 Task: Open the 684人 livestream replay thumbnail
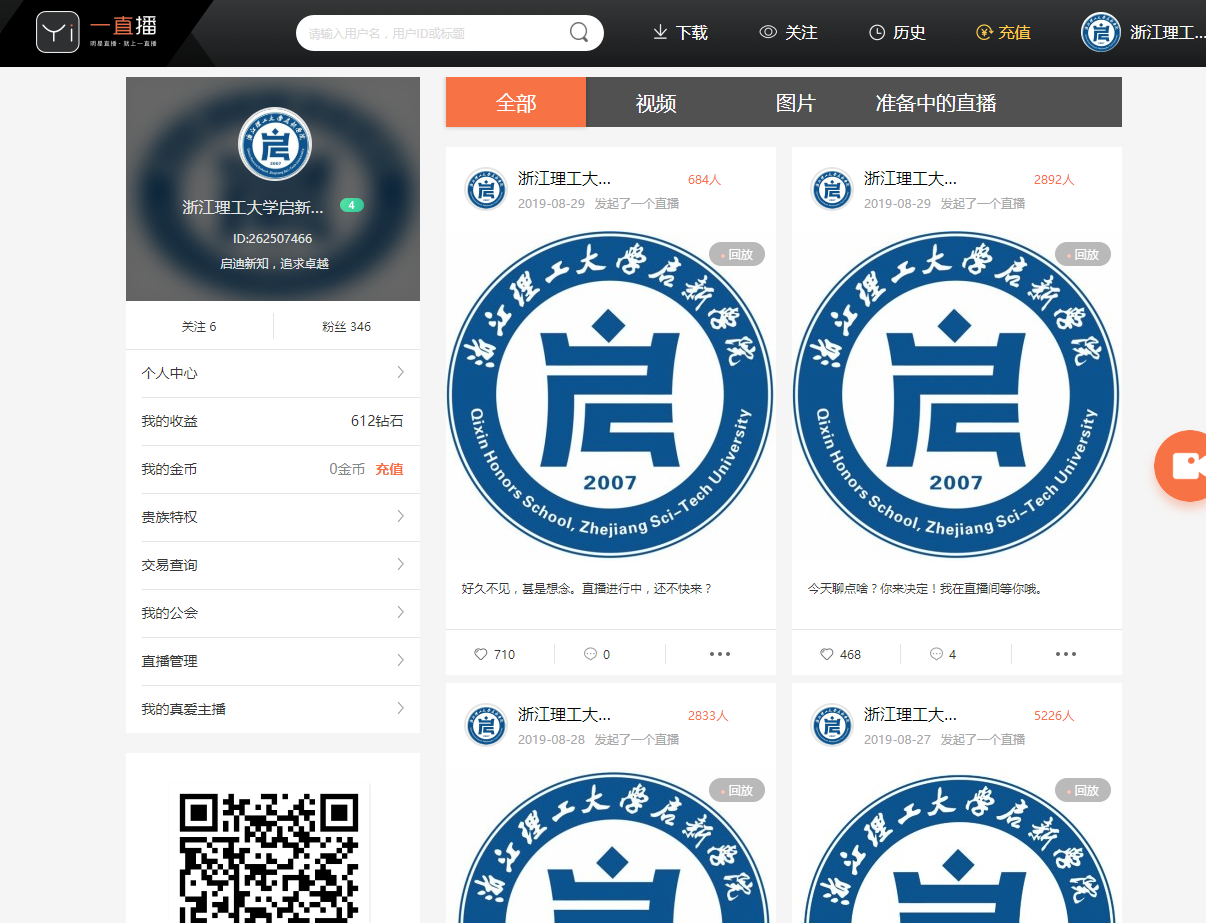610,395
